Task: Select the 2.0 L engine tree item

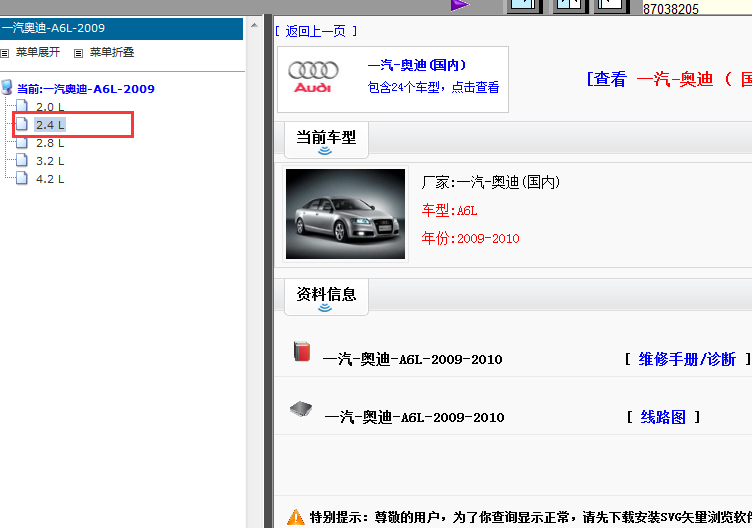Action: 50,107
